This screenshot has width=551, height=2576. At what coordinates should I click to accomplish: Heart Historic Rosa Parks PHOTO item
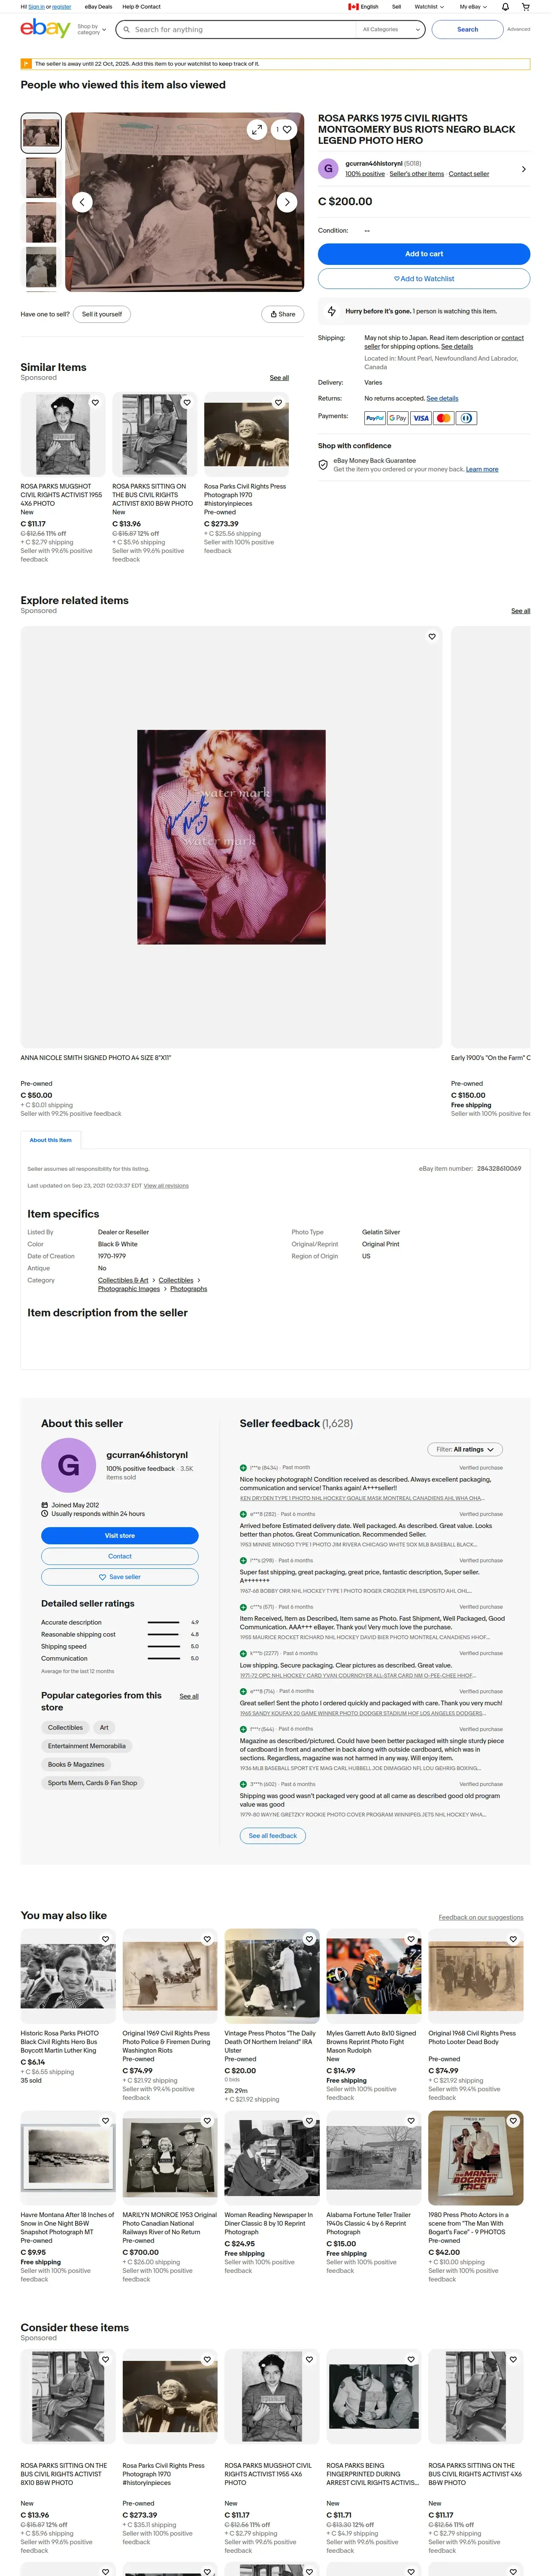coord(105,1939)
